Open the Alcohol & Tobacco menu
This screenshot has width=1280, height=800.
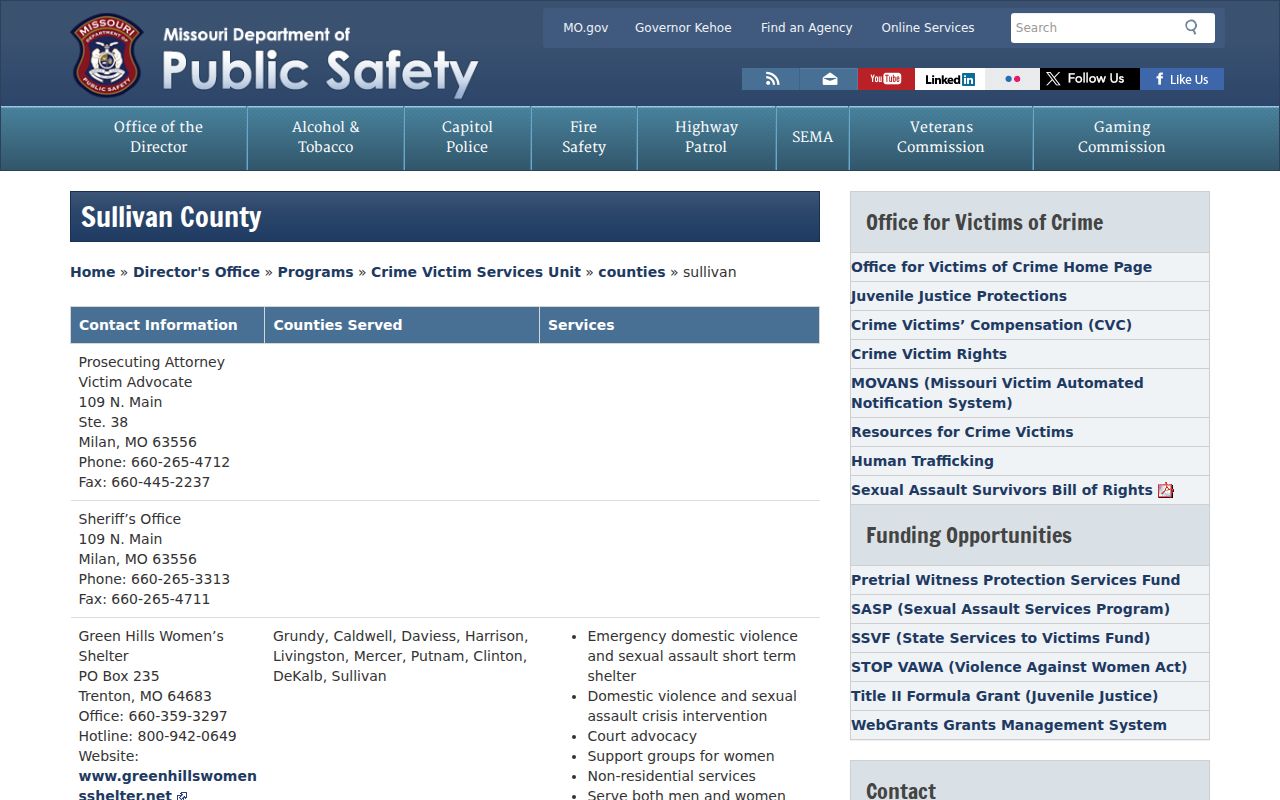coord(326,137)
